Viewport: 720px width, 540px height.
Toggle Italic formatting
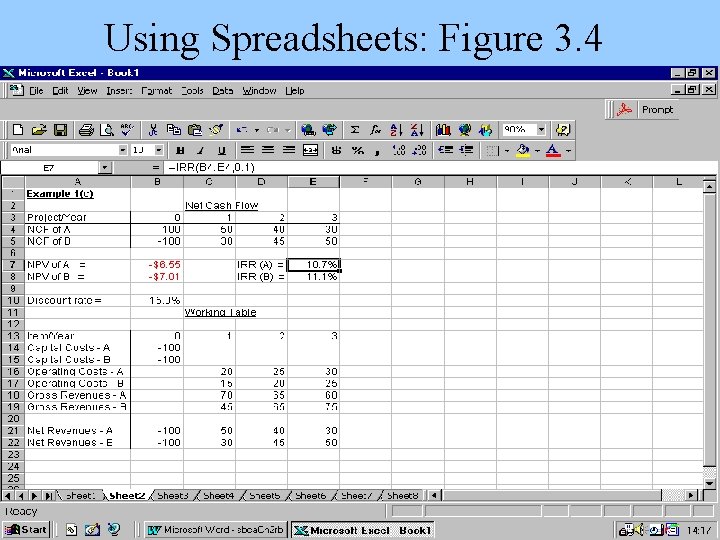(201, 150)
